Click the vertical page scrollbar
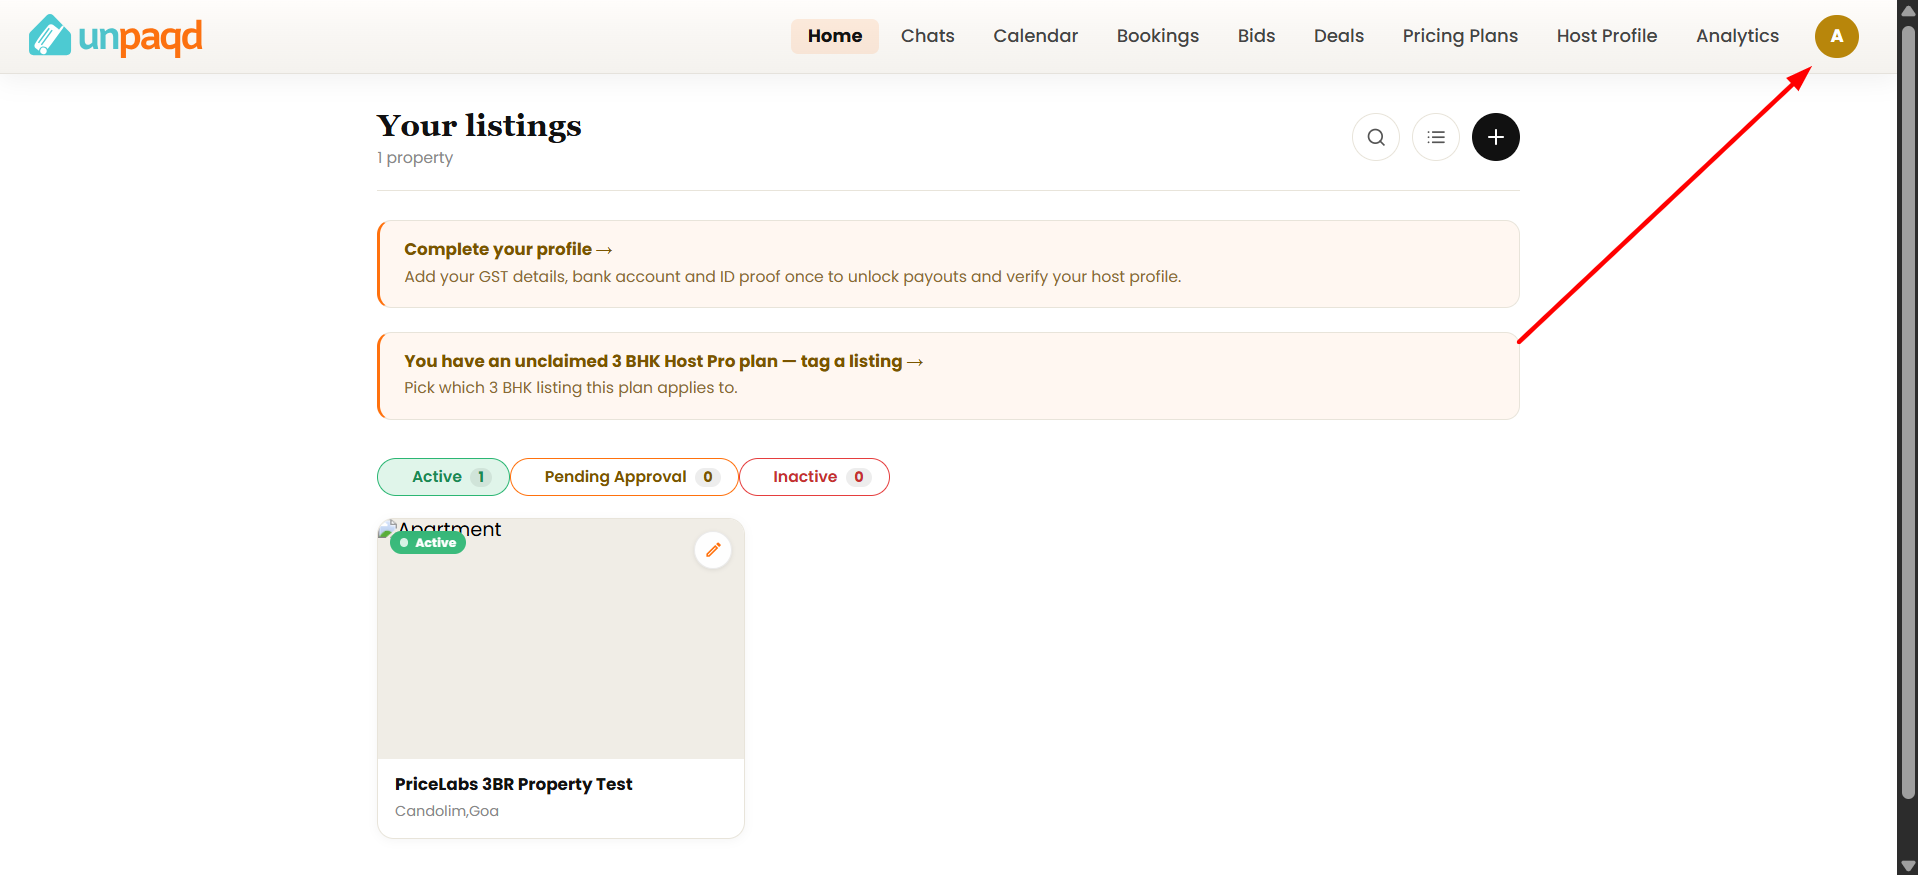 [x=1908, y=410]
